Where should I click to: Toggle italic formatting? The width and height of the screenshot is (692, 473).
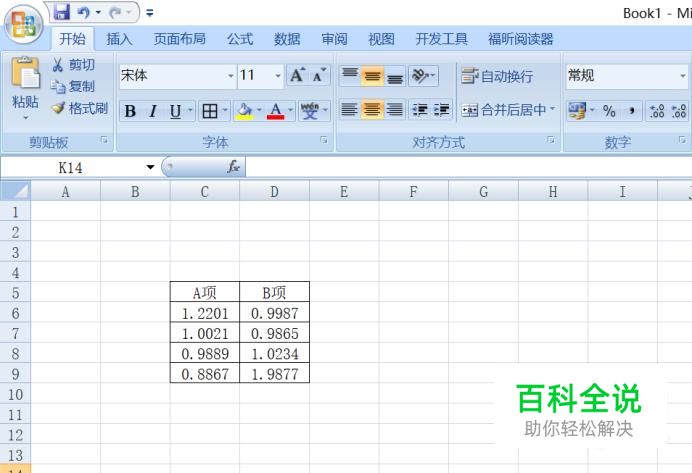[x=153, y=111]
